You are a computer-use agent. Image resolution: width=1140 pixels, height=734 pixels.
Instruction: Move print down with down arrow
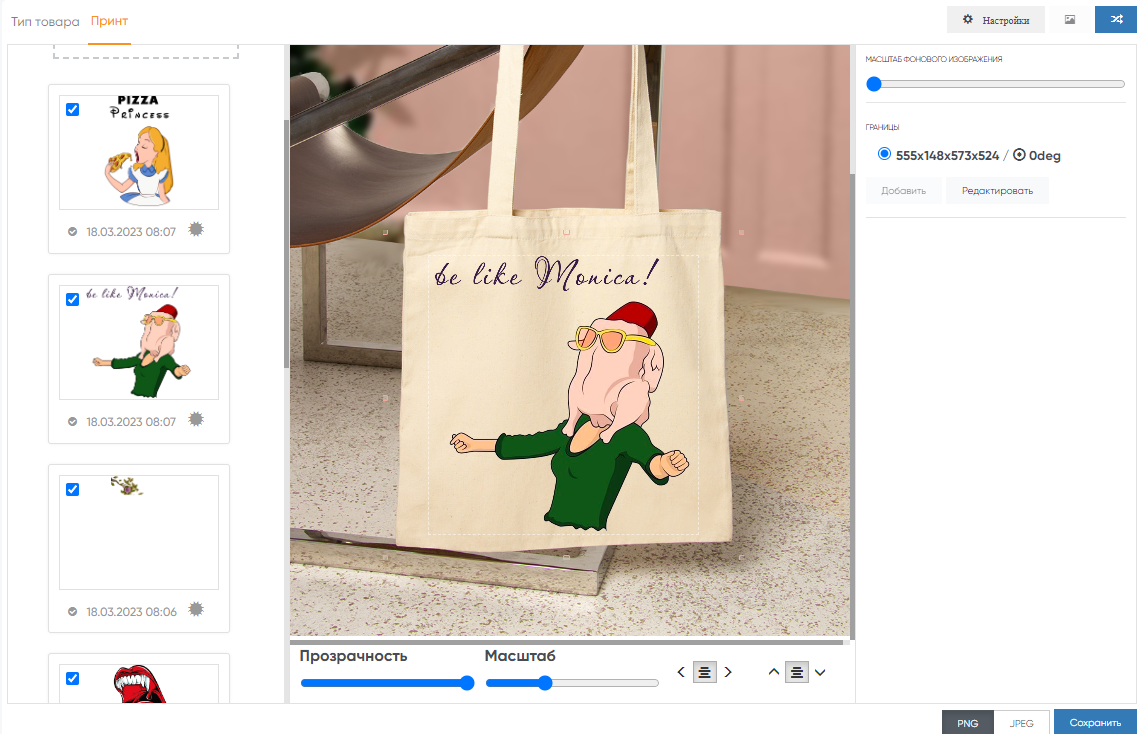pyautogui.click(x=820, y=672)
